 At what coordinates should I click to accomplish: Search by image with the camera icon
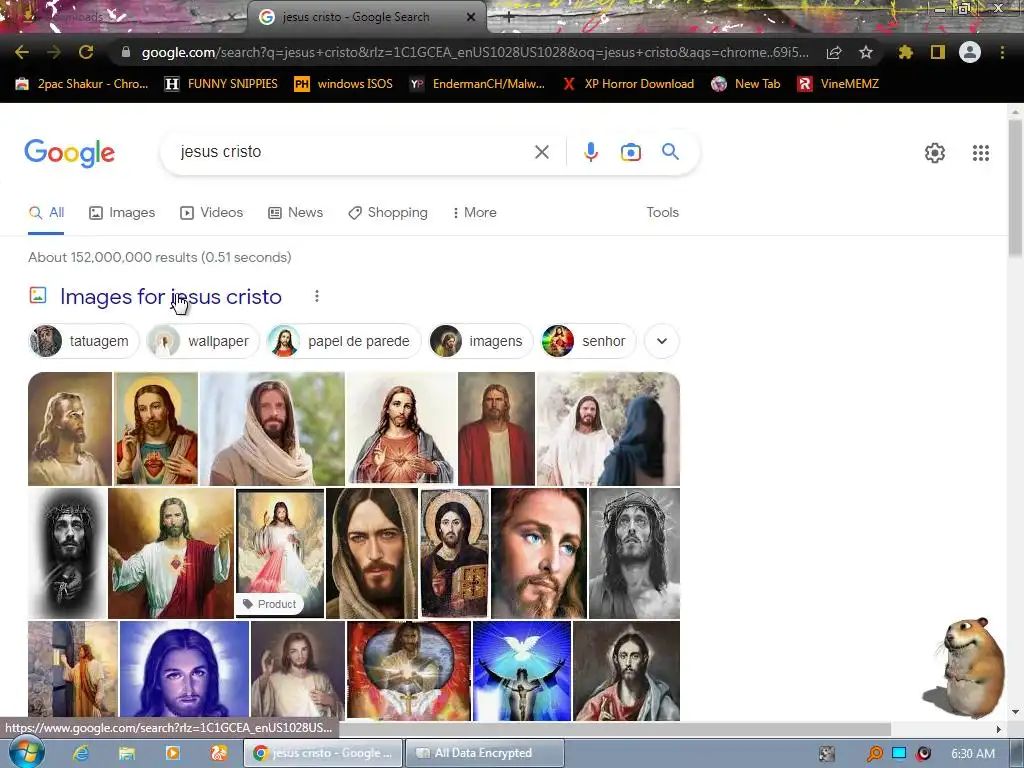[x=630, y=152]
